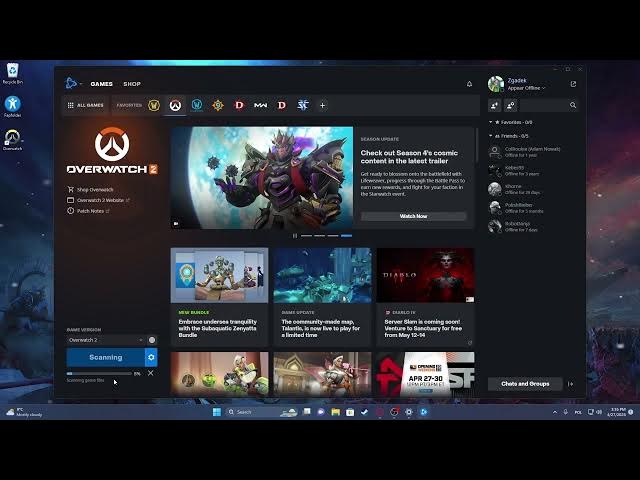This screenshot has height=480, width=640.
Task: Open the notifications bell
Action: (x=469, y=84)
